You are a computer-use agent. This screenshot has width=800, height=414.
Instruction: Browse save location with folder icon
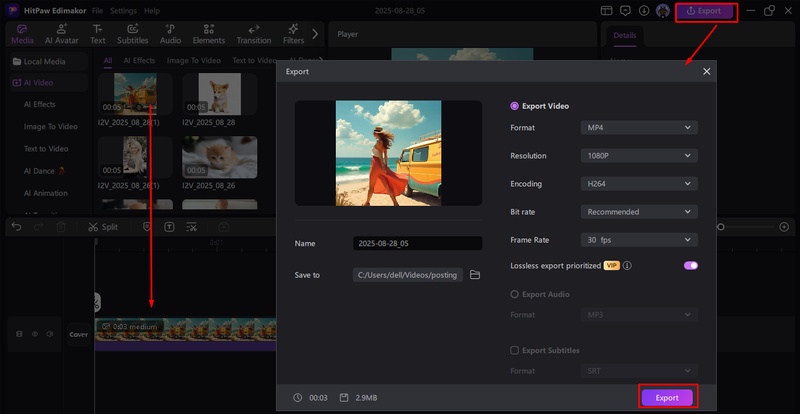pos(475,275)
